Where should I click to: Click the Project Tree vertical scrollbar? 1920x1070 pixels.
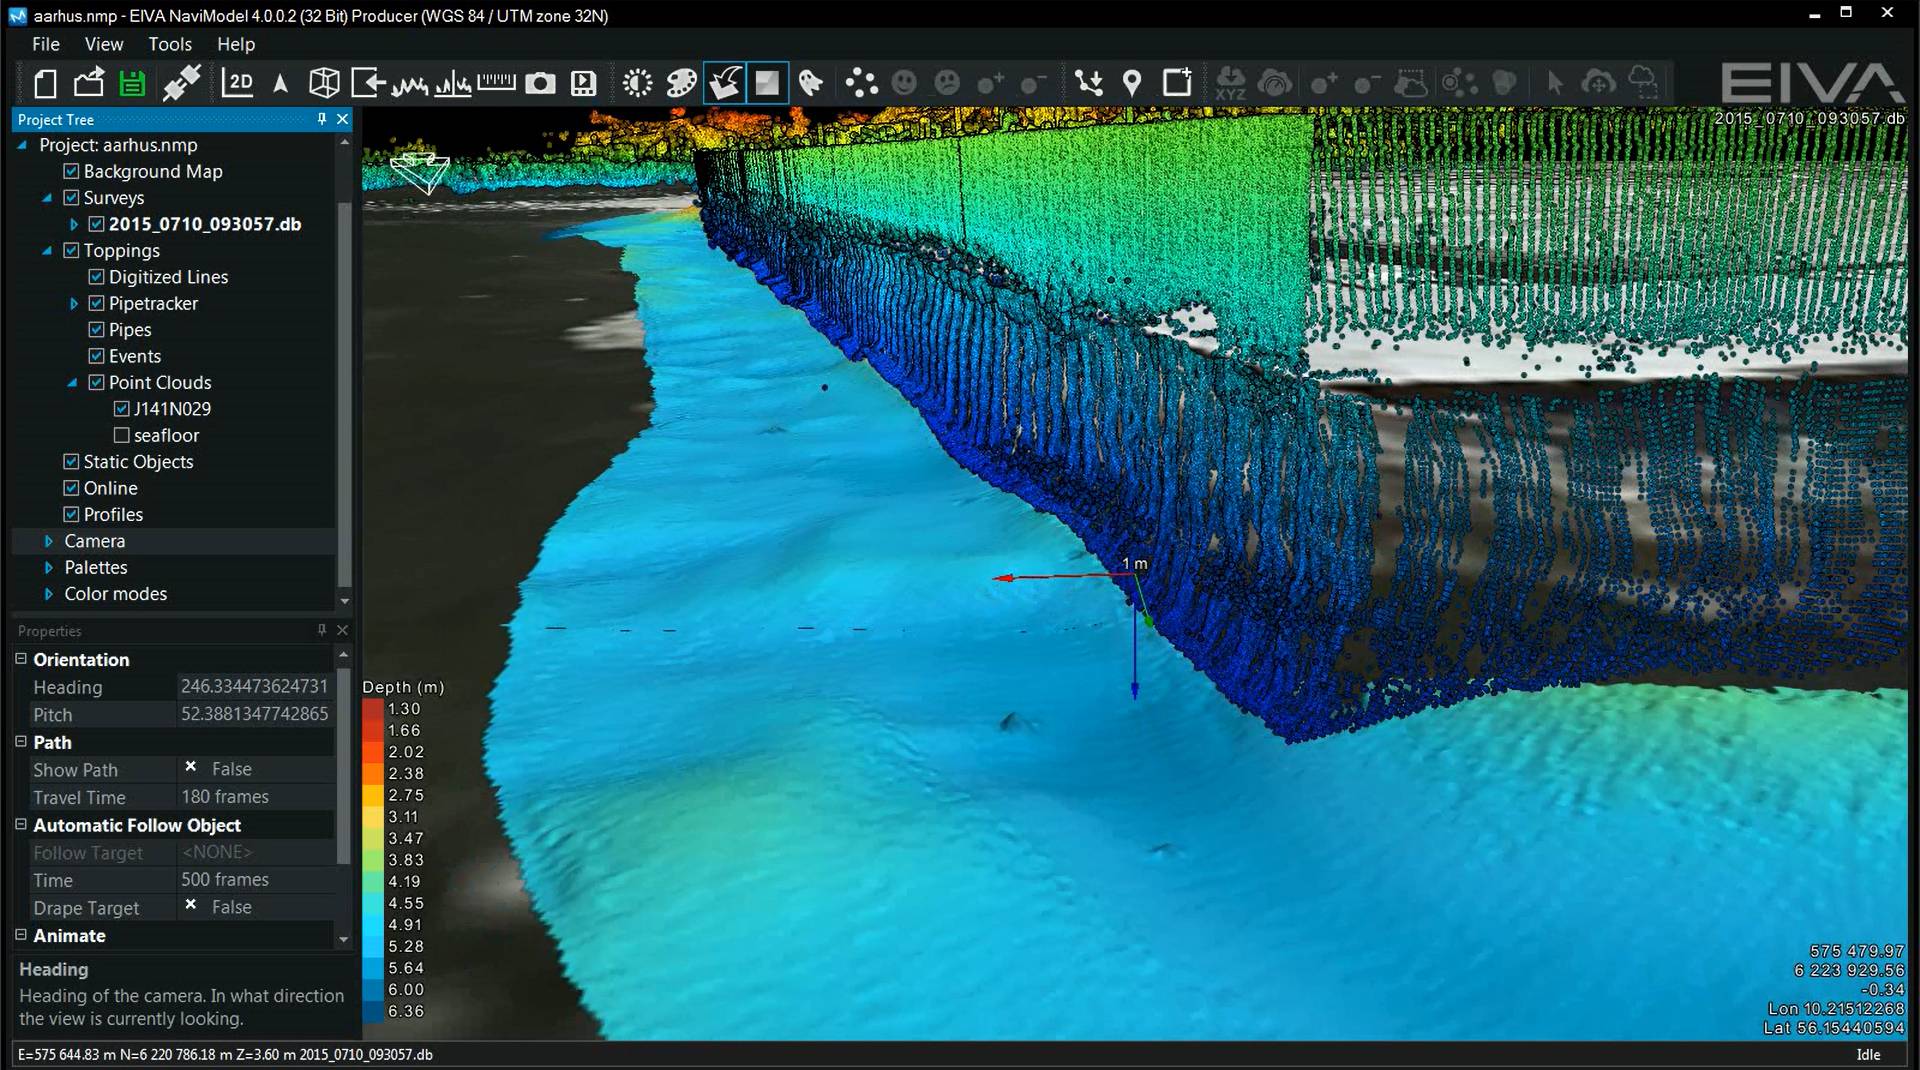click(344, 395)
